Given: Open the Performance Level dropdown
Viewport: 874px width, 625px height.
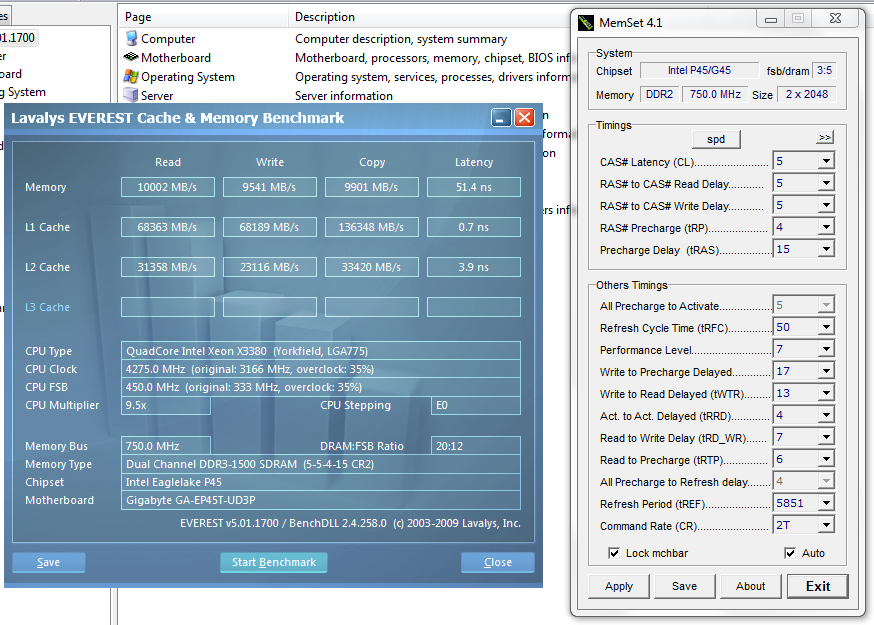Looking at the screenshot, I should [x=826, y=349].
